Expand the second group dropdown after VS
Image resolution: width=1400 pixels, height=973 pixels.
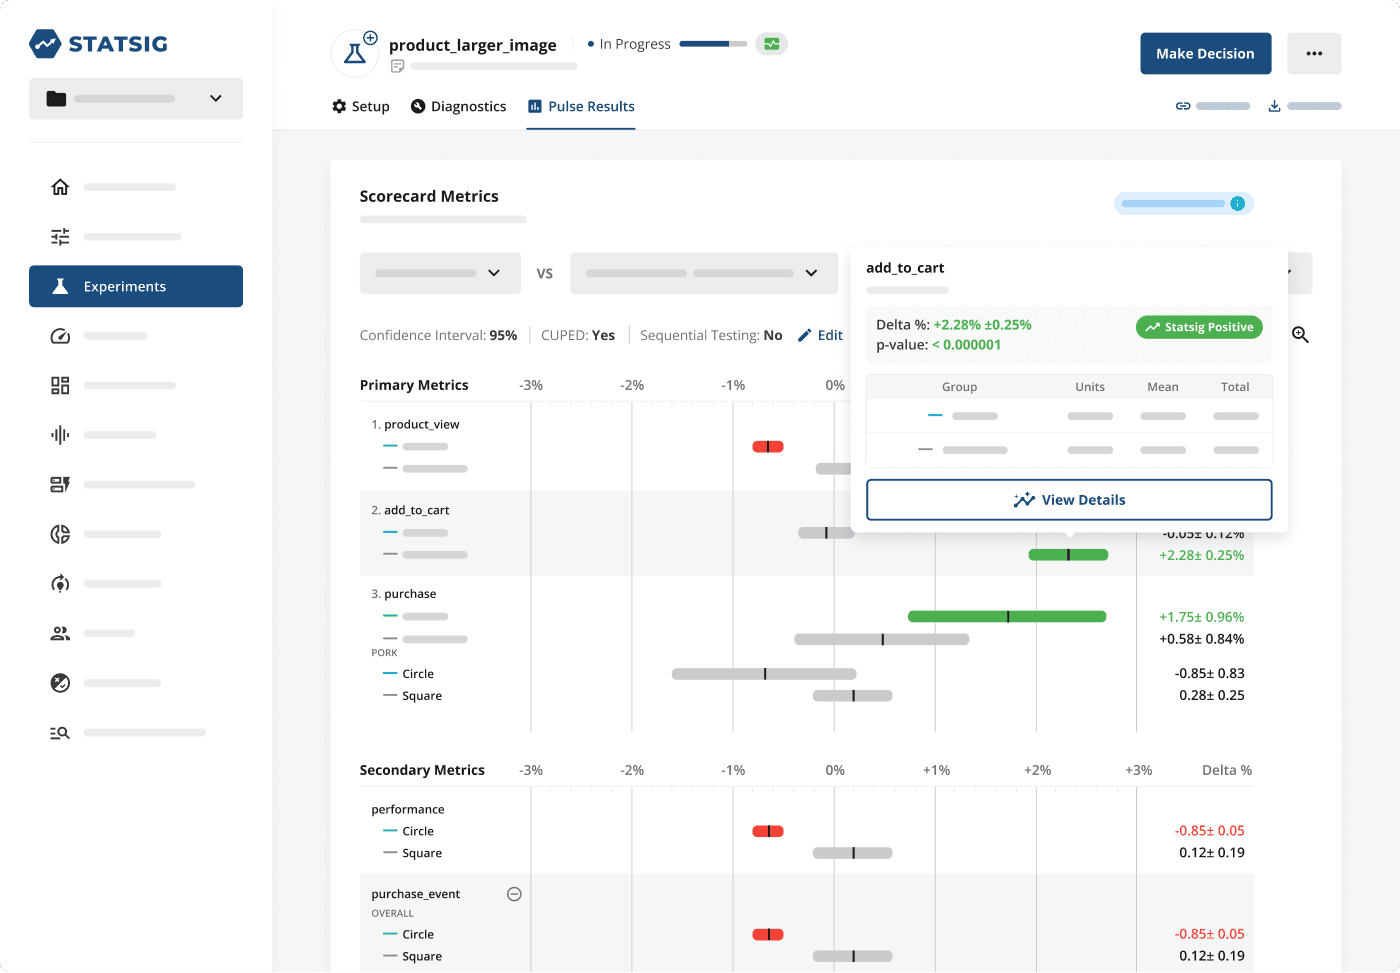click(x=703, y=273)
